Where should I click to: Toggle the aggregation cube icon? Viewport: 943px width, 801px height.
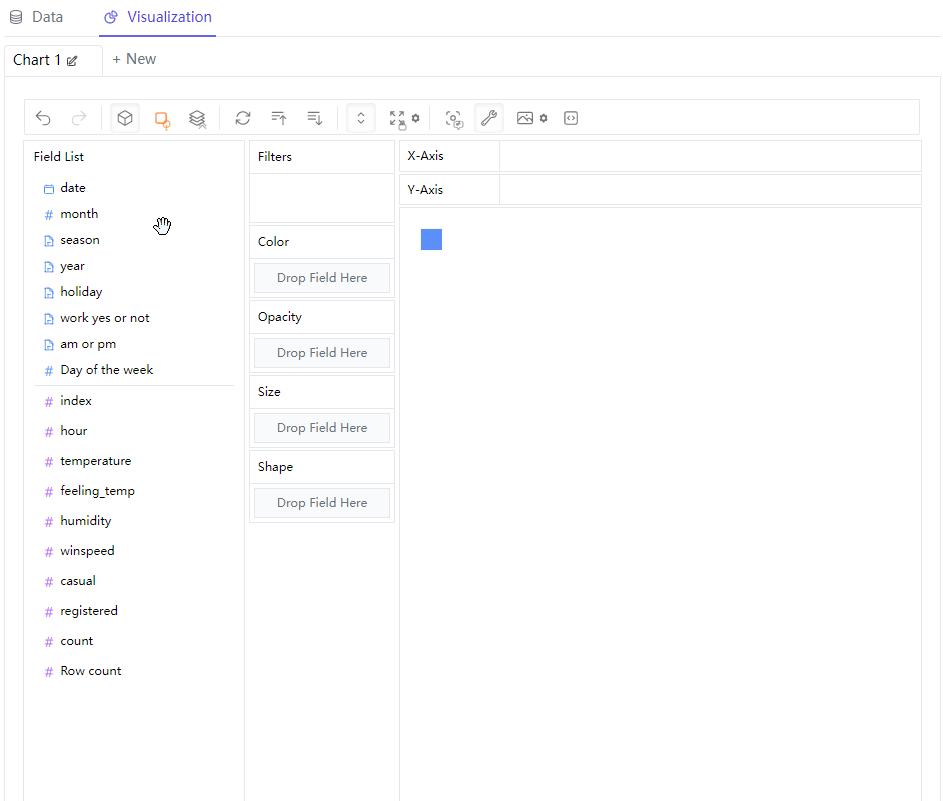[125, 118]
